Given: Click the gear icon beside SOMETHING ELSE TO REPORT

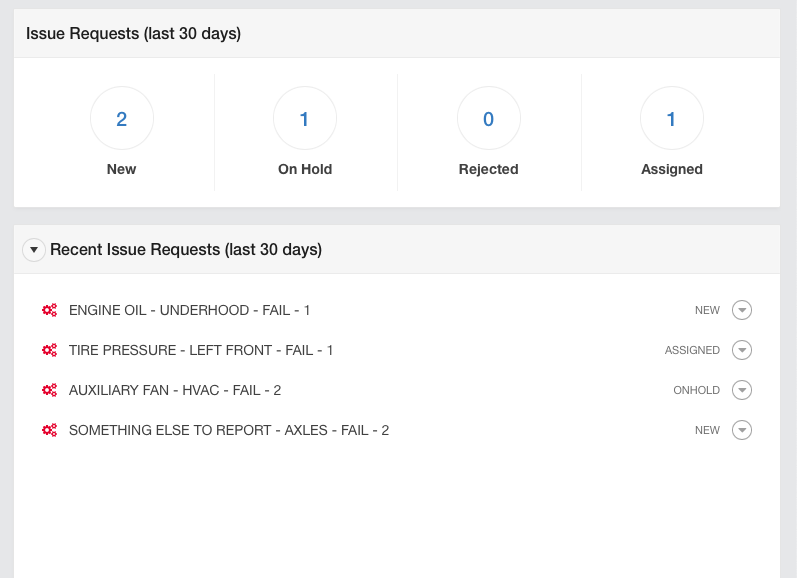Looking at the screenshot, I should pyautogui.click(x=49, y=430).
